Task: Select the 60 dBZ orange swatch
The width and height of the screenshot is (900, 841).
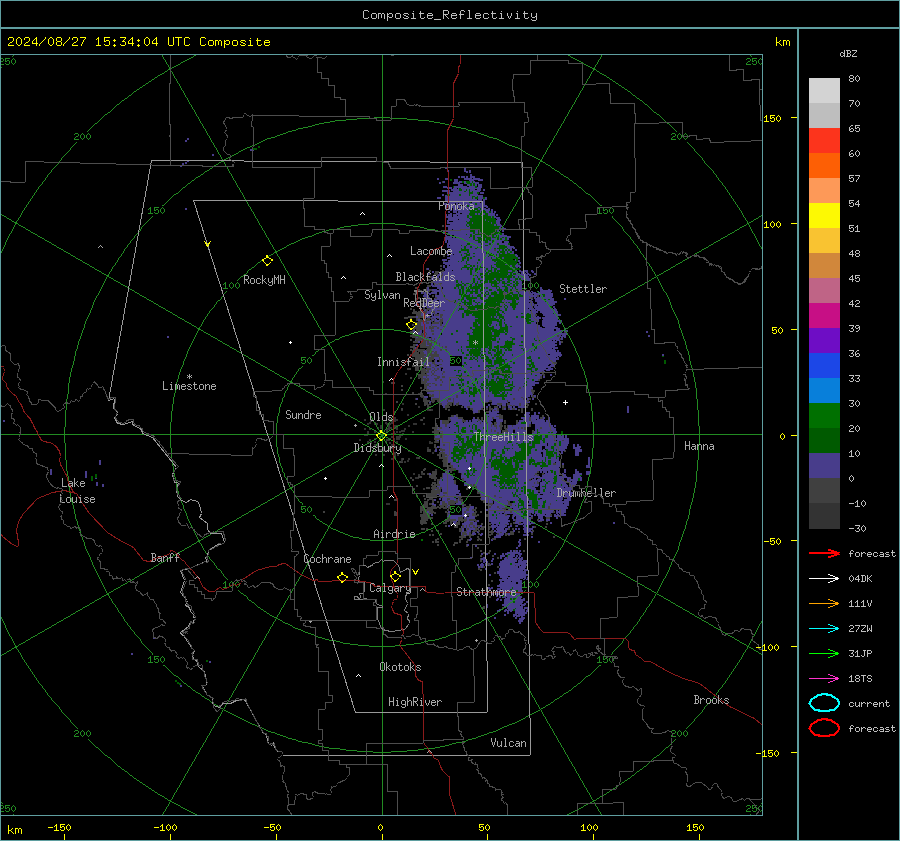Action: tap(824, 166)
